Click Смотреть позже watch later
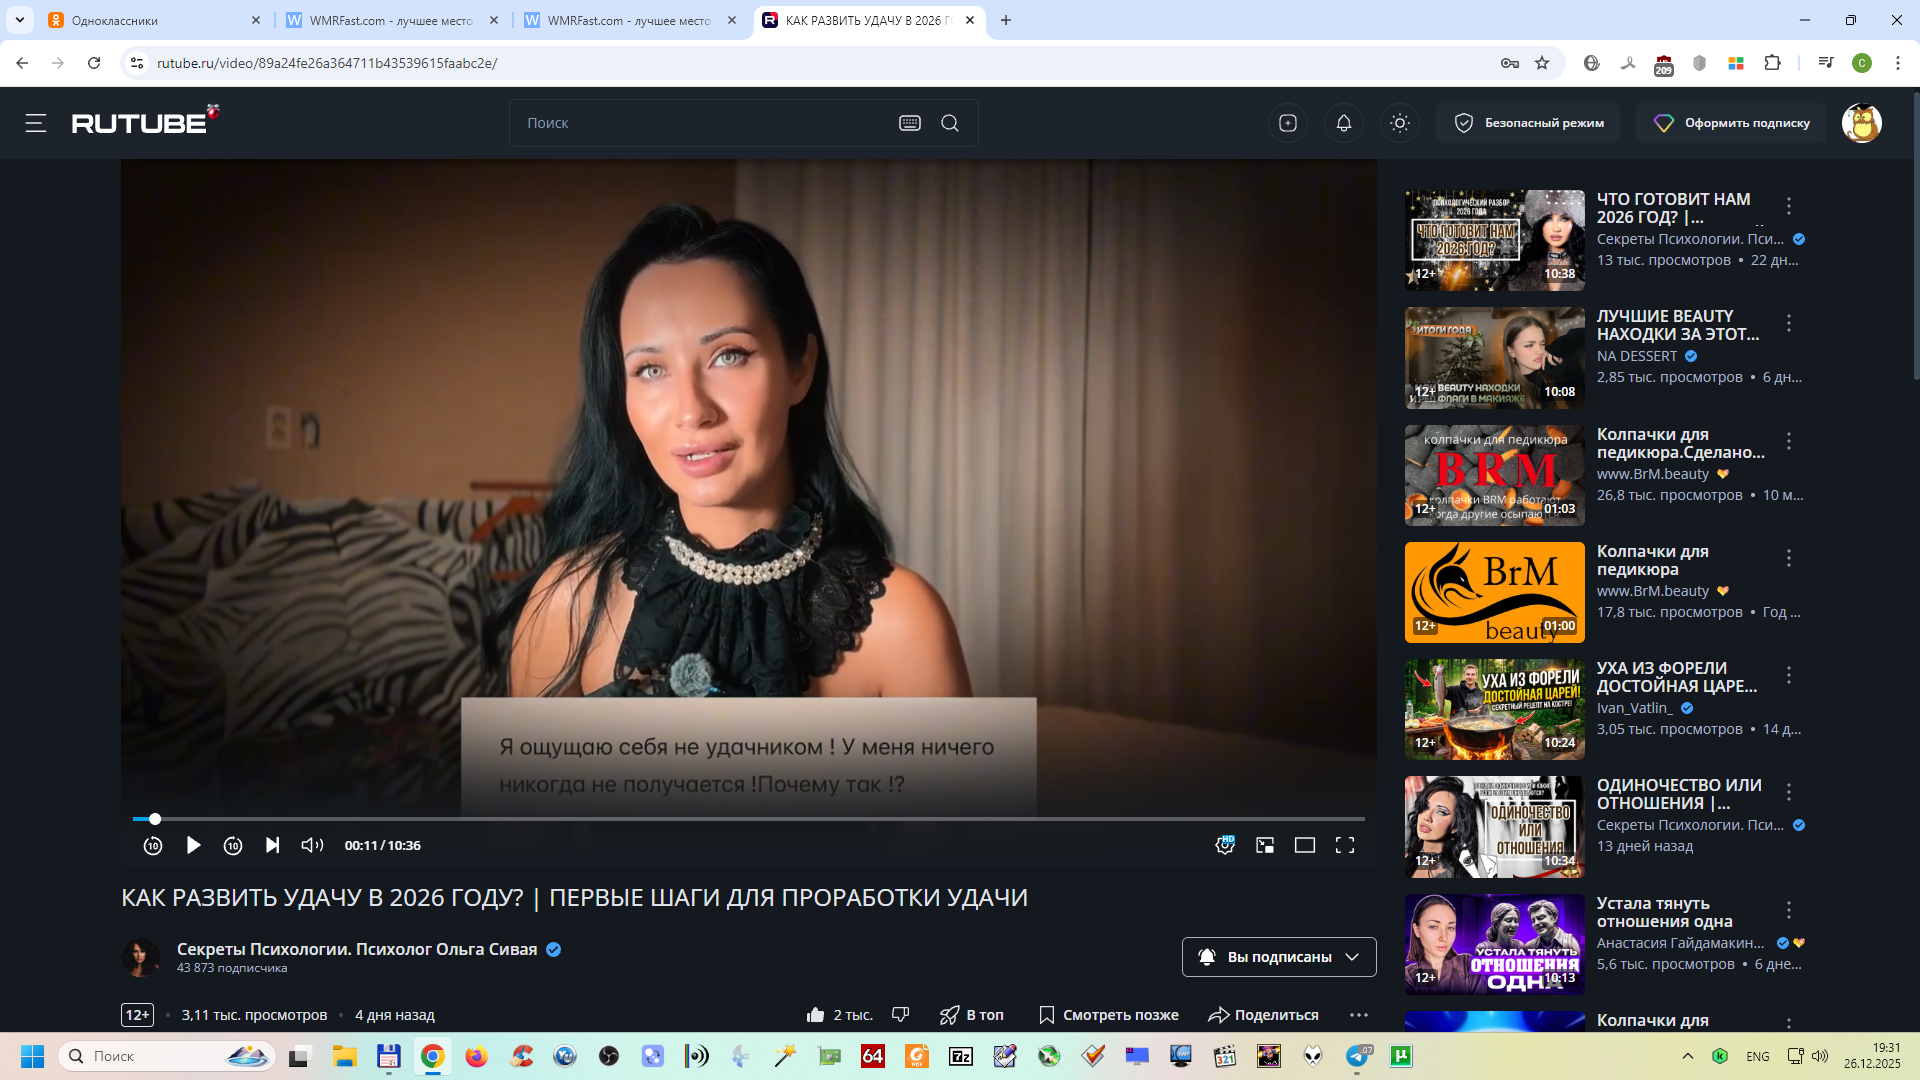The width and height of the screenshot is (1920, 1080). click(1109, 1015)
